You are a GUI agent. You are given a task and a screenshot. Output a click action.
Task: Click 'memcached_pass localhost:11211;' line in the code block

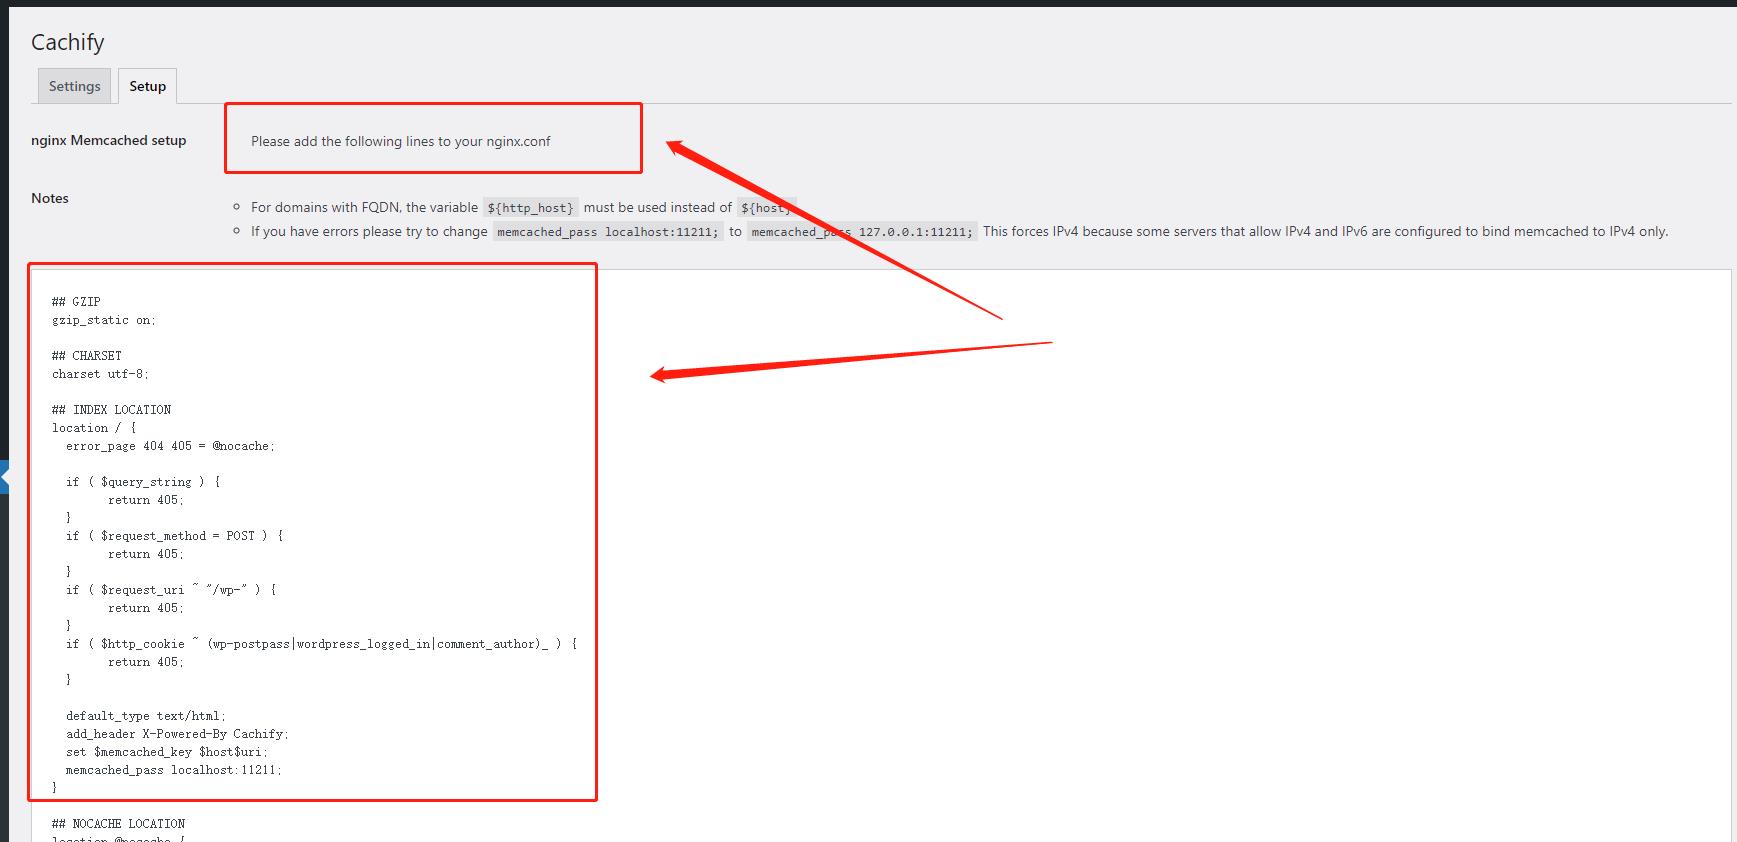coord(174,770)
